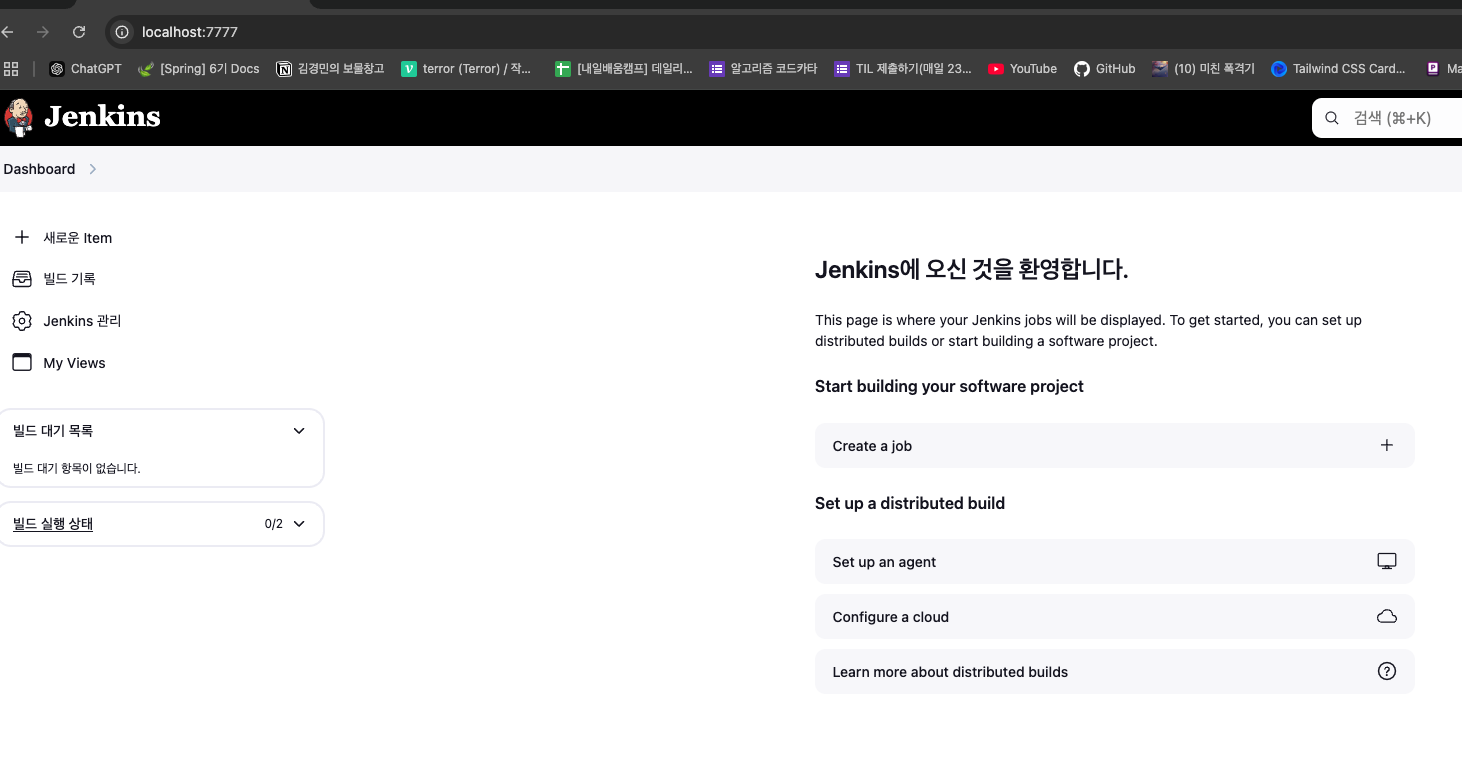The image size is (1462, 766).
Task: Click the magnifying glass in the search bar
Action: 1331,117
